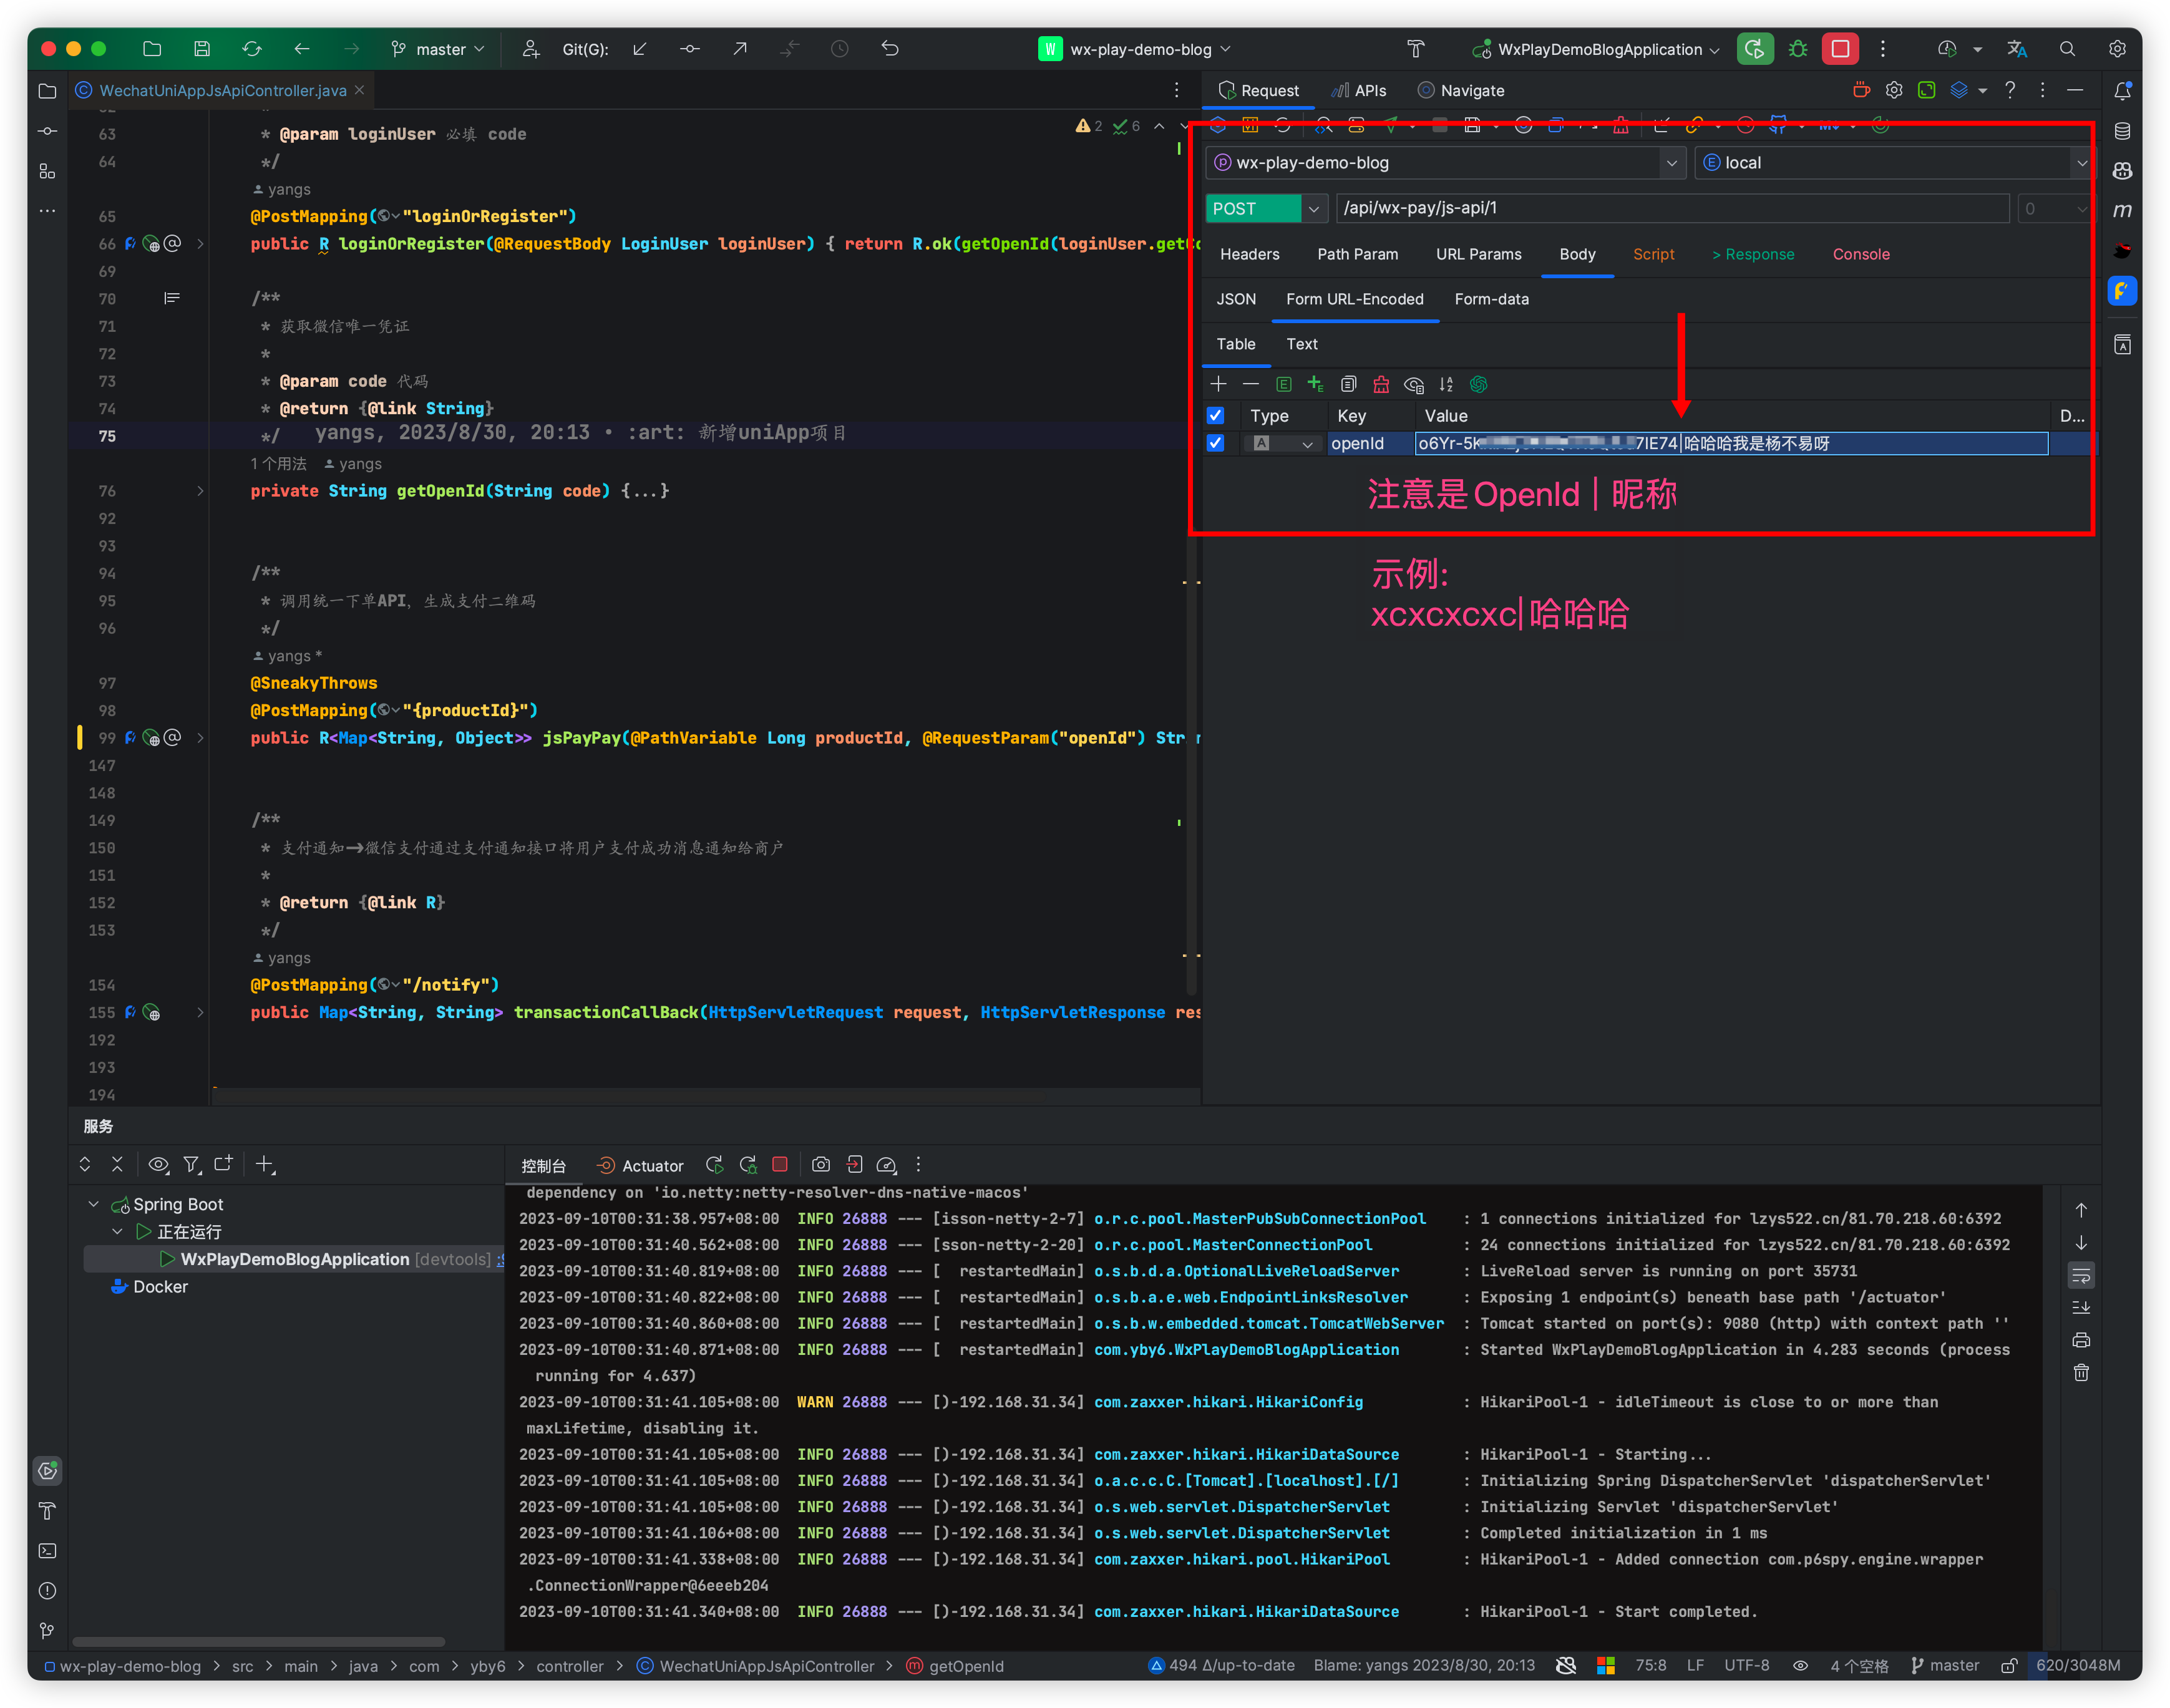Click the filter icon in Services panel
The height and width of the screenshot is (1708, 2170).
tap(191, 1165)
